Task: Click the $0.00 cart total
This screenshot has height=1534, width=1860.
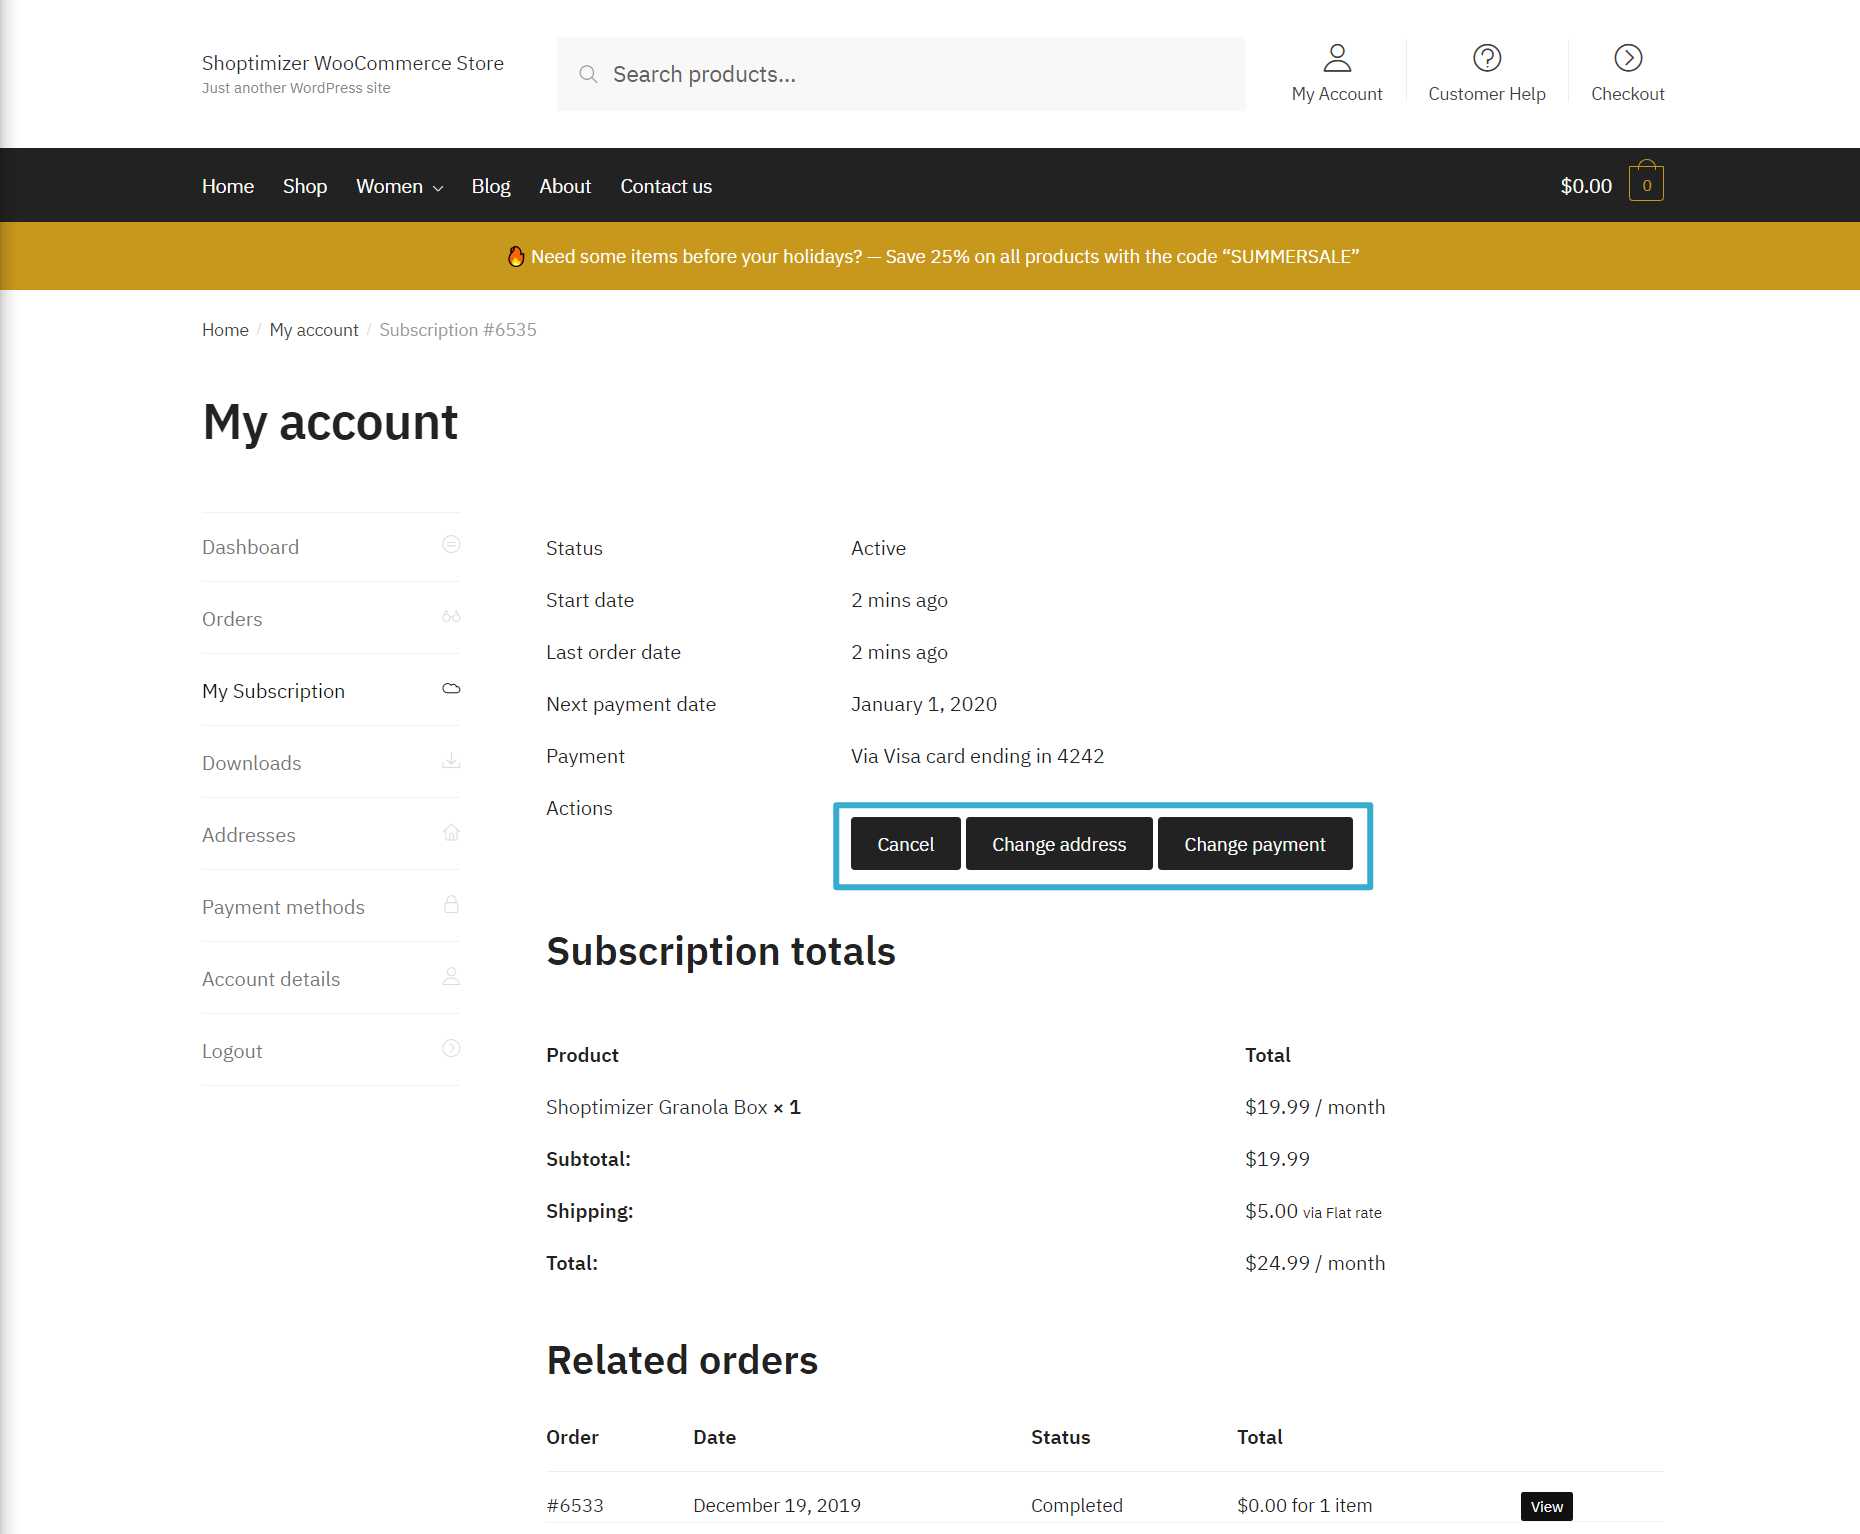Action: point(1586,186)
